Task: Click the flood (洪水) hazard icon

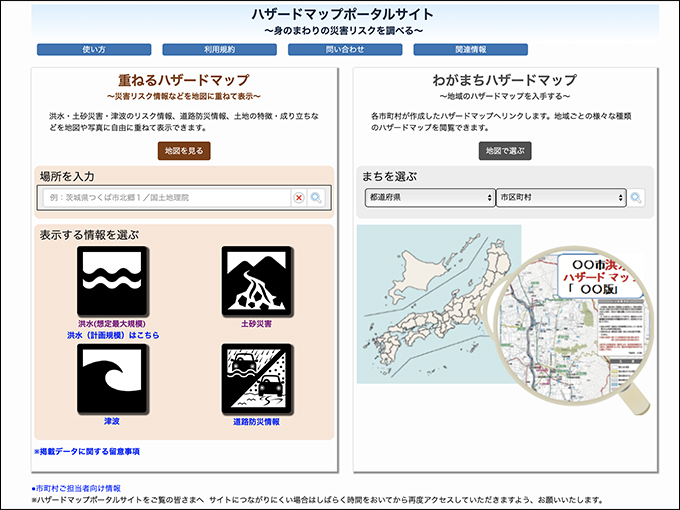Action: pos(113,281)
